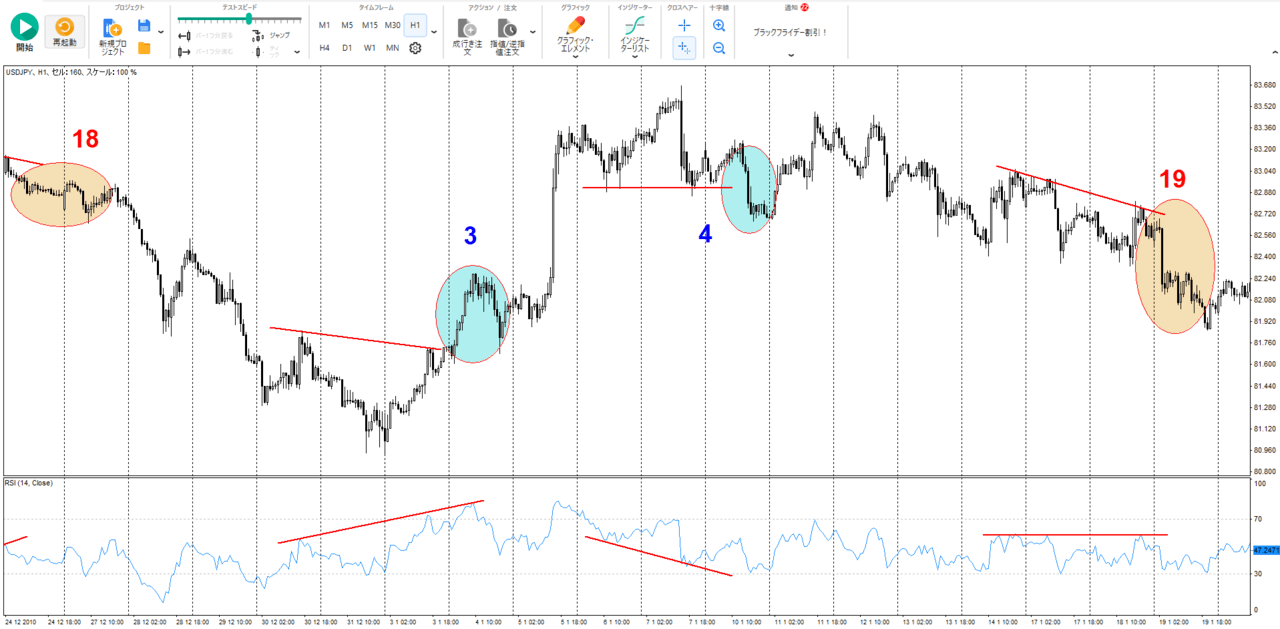Open timeframe settings gear icon
The width and height of the screenshot is (1280, 629).
coord(415,47)
